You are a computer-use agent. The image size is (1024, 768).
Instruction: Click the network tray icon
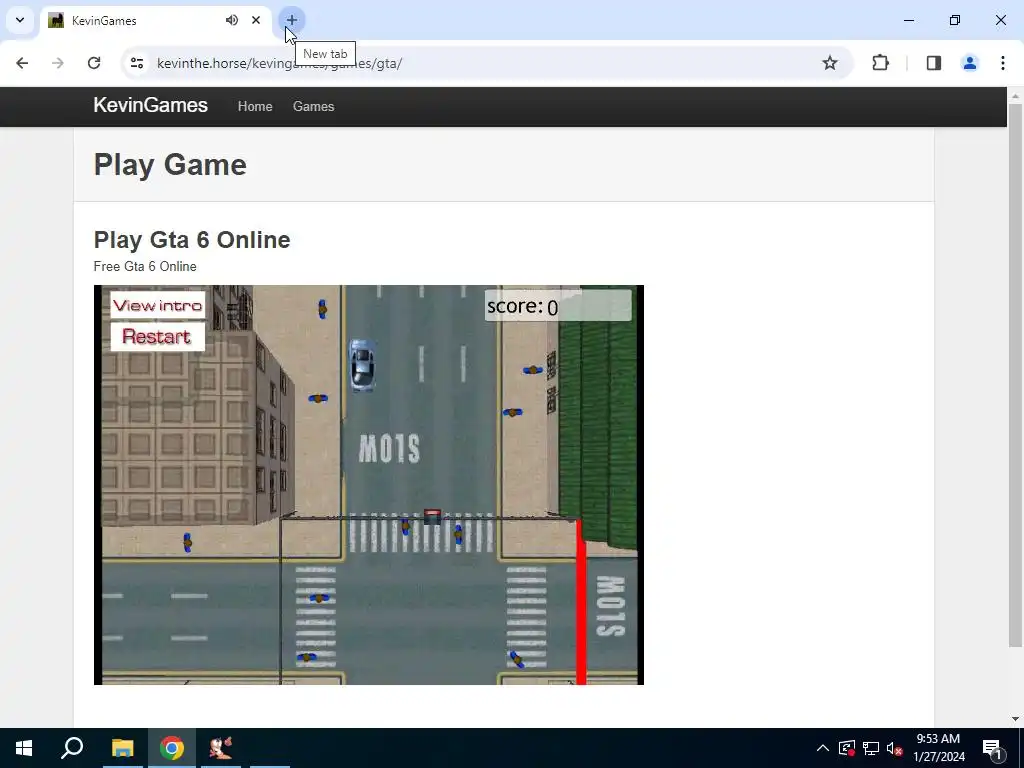[x=871, y=748]
